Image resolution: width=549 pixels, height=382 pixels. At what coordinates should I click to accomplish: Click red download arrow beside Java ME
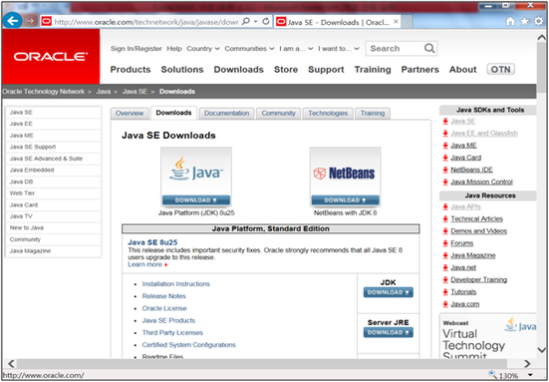(x=445, y=145)
